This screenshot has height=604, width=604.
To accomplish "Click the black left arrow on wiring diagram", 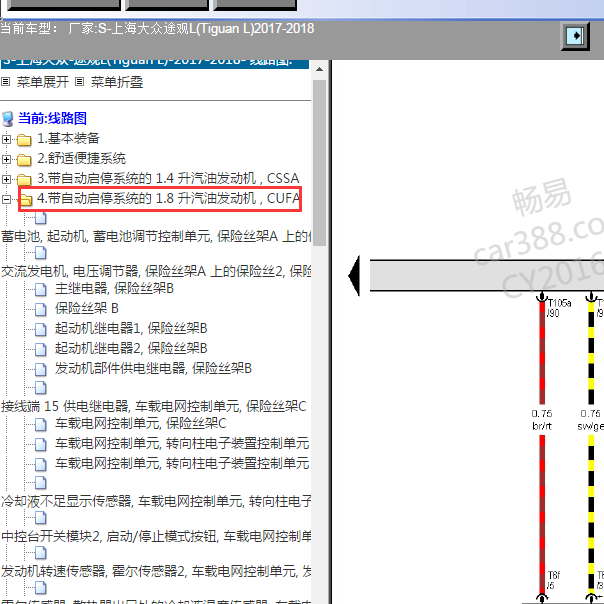I will point(354,276).
